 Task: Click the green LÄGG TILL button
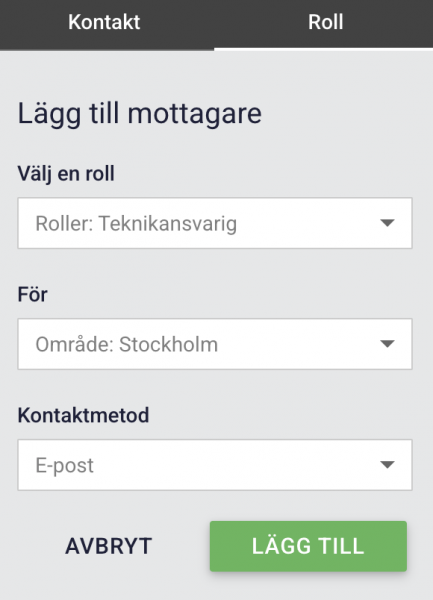[308, 546]
